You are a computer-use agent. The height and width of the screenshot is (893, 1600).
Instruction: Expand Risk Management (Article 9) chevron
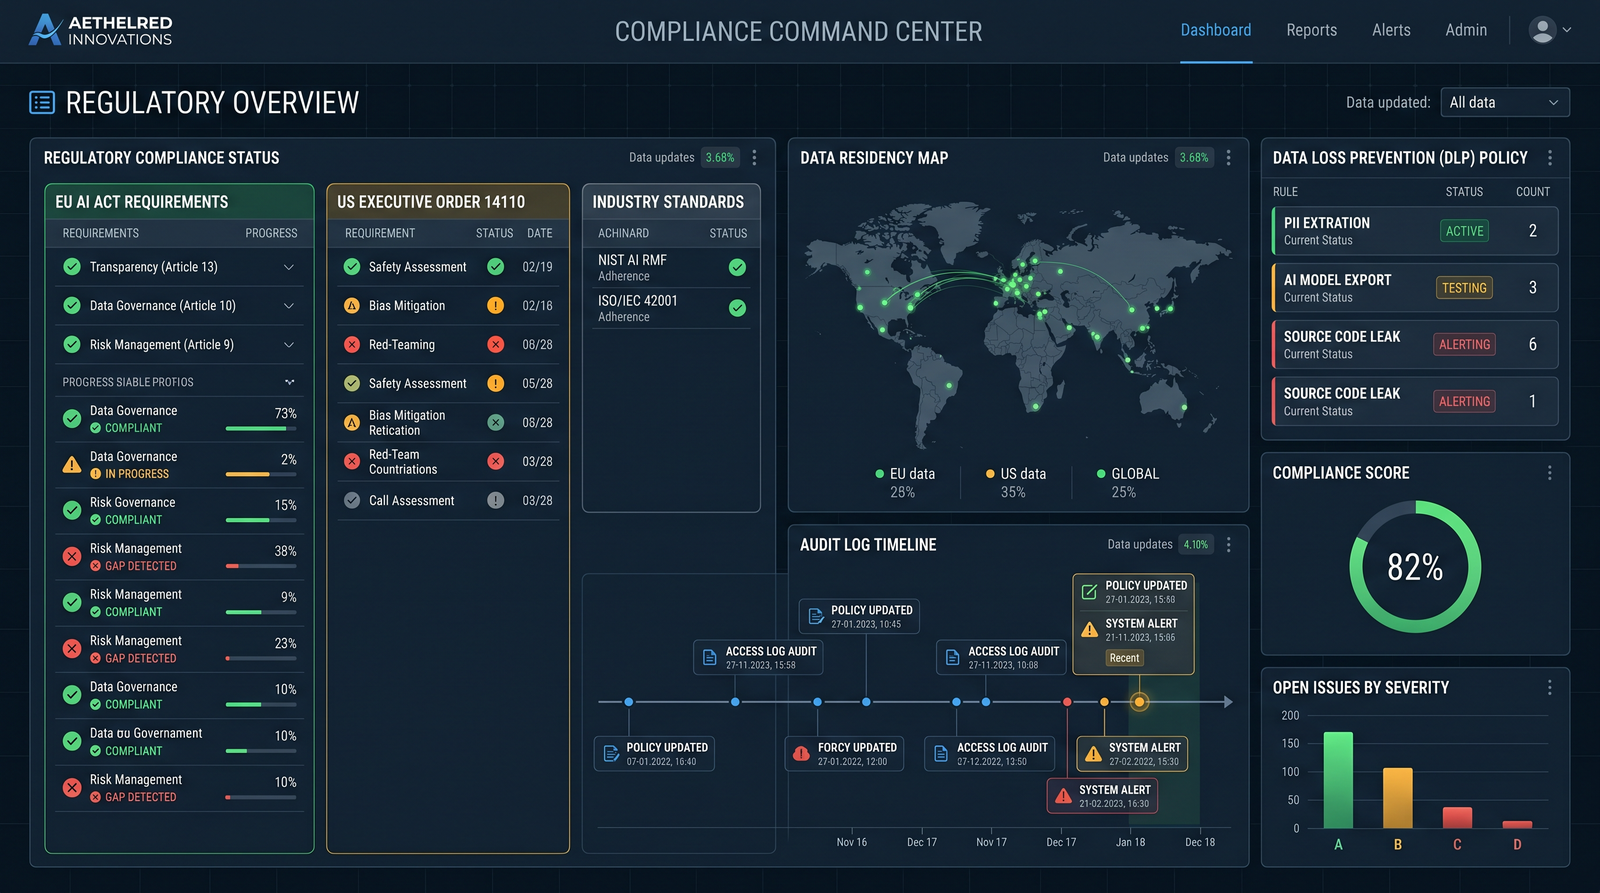(x=289, y=345)
